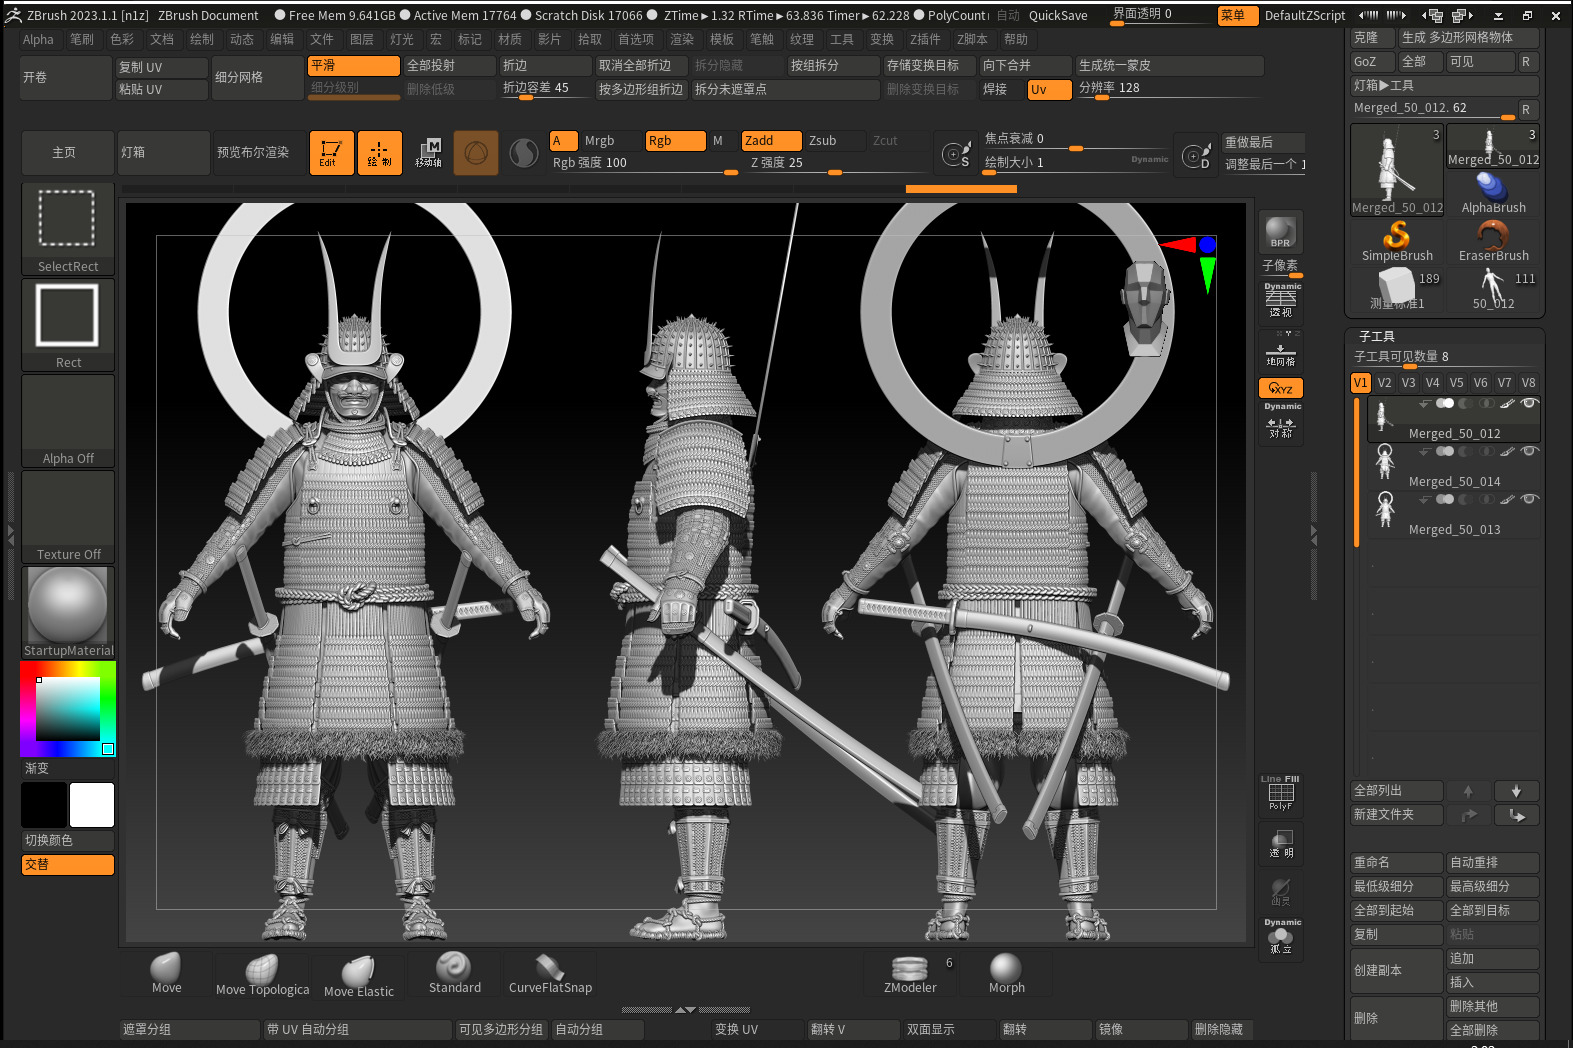The height and width of the screenshot is (1048, 1573).
Task: Toggle eye visibility for Merged_50_013
Action: [1529, 499]
